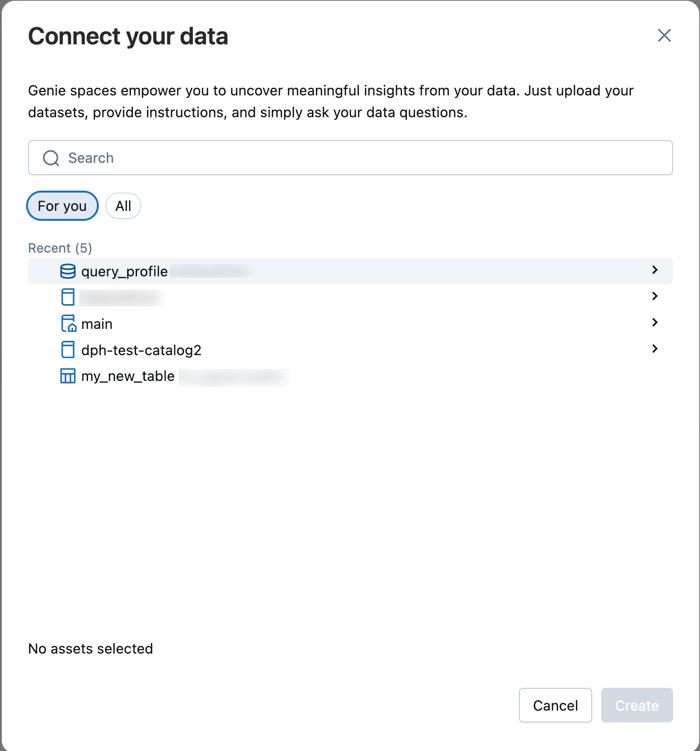
Task: Click the catalog icon beside dph-test-catalog2
Action: click(x=68, y=350)
